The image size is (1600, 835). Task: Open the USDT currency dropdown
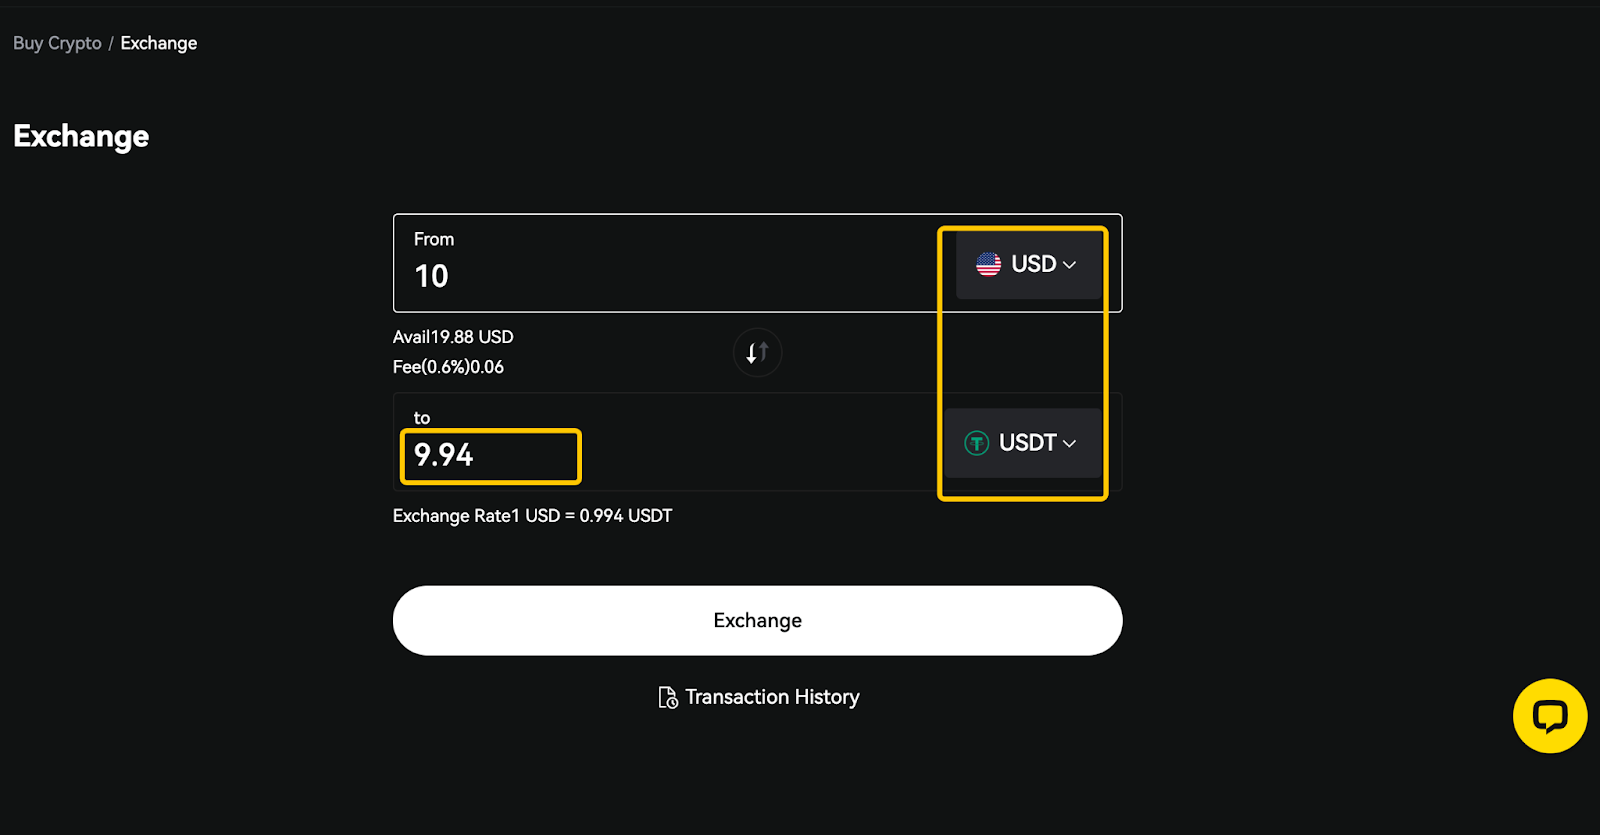point(1022,443)
